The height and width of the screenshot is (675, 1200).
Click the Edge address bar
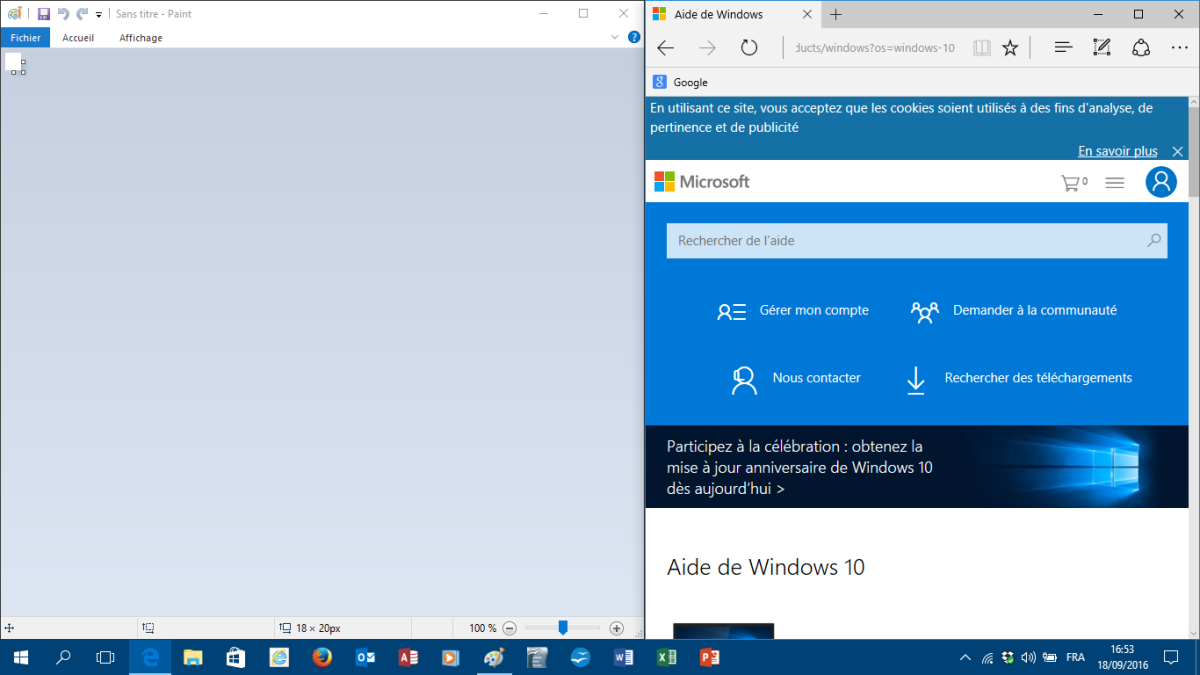pyautogui.click(x=875, y=48)
